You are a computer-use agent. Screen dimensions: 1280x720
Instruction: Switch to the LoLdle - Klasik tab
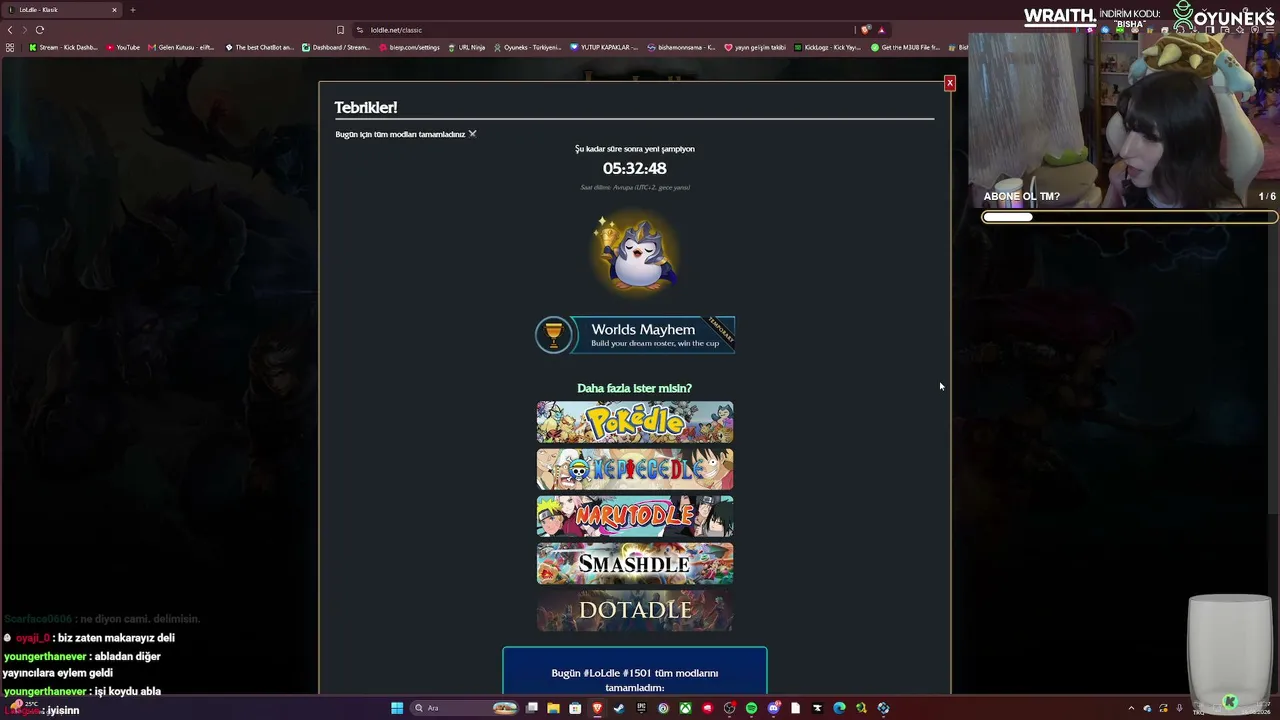(x=62, y=10)
